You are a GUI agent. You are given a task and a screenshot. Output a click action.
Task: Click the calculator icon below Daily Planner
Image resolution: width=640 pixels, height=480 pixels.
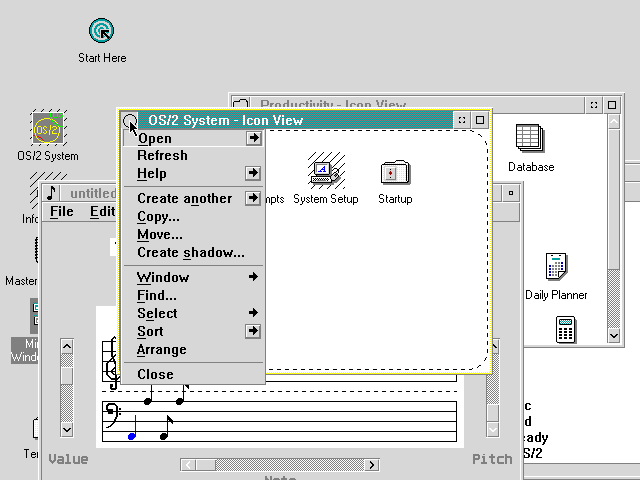coord(566,329)
